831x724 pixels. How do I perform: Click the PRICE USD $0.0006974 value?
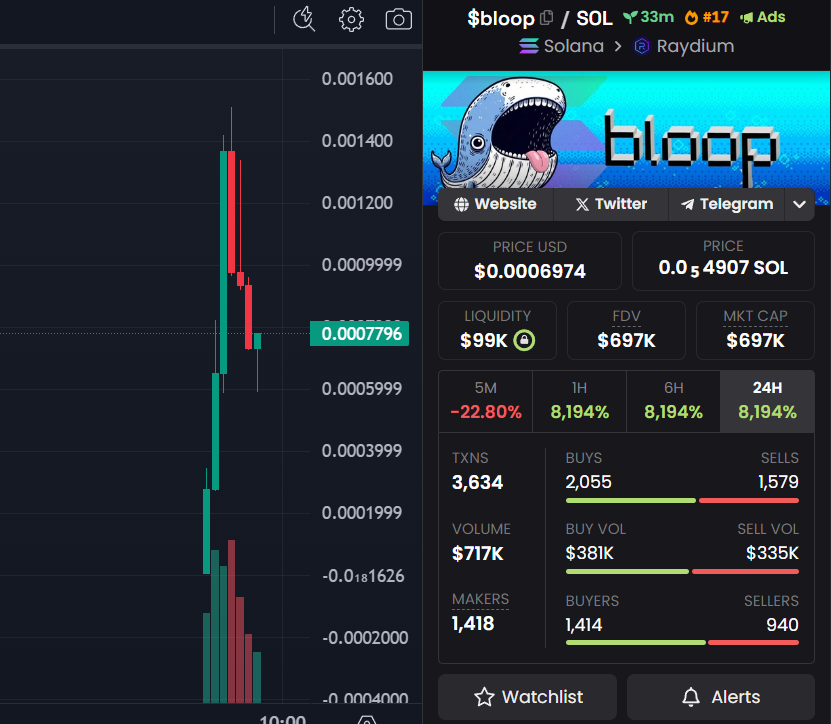[x=529, y=271]
